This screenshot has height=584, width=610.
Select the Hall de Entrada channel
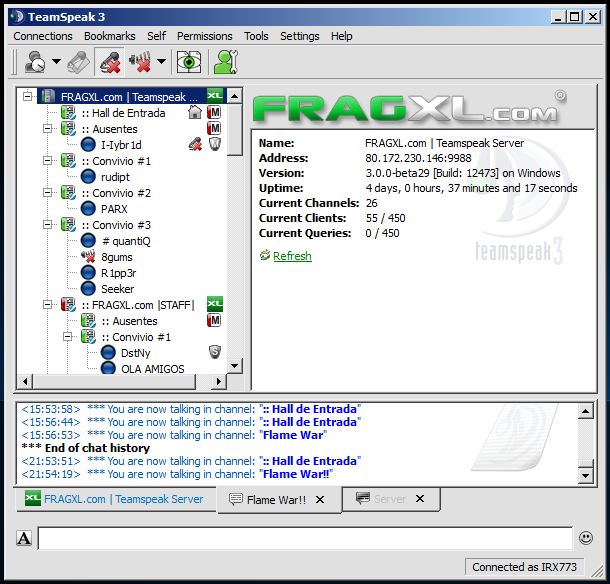point(123,113)
